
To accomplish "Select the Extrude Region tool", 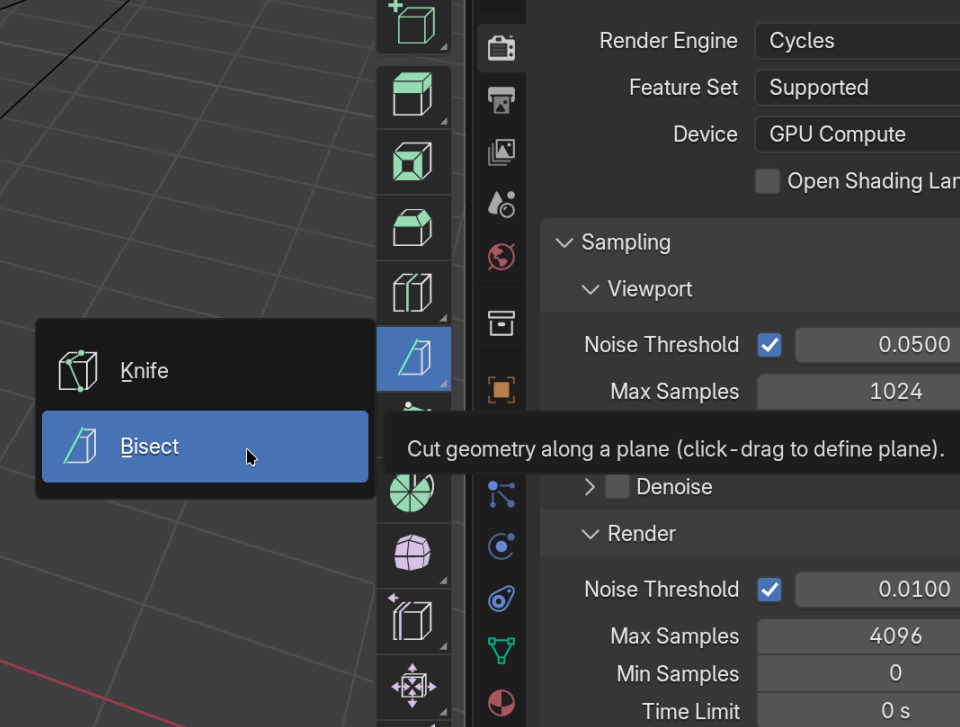I will tap(412, 95).
